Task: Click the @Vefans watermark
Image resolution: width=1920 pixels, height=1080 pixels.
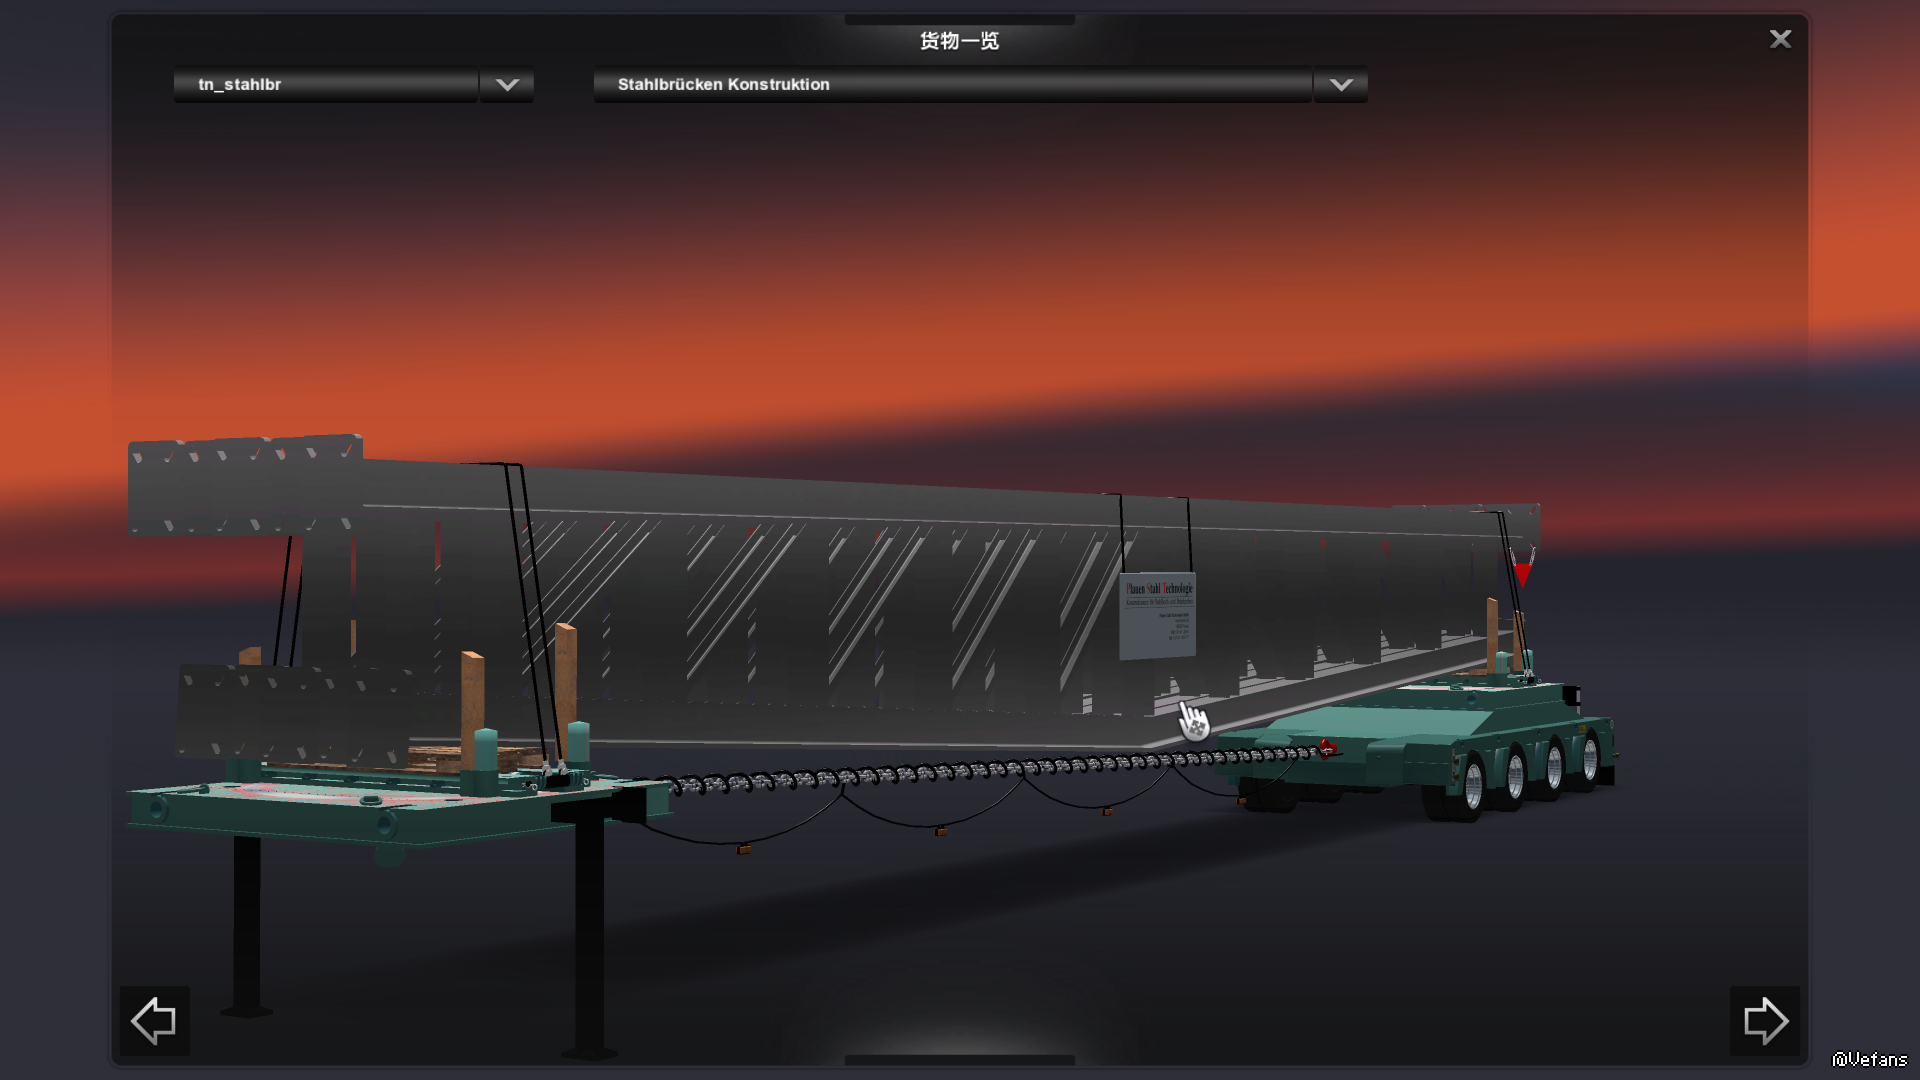Action: click(x=1869, y=1059)
